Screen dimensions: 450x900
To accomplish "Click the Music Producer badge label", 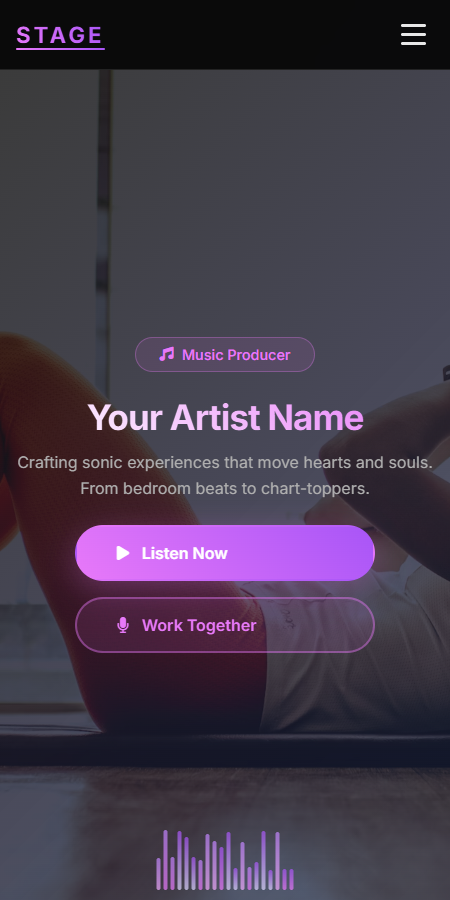I will (225, 355).
